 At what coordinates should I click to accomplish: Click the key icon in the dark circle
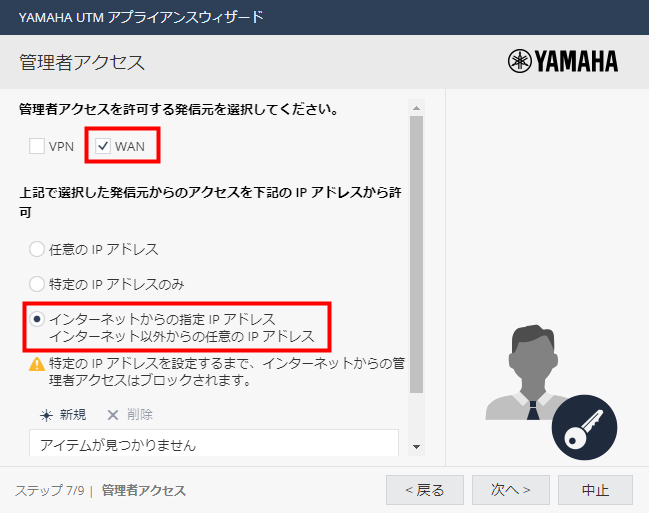584,426
